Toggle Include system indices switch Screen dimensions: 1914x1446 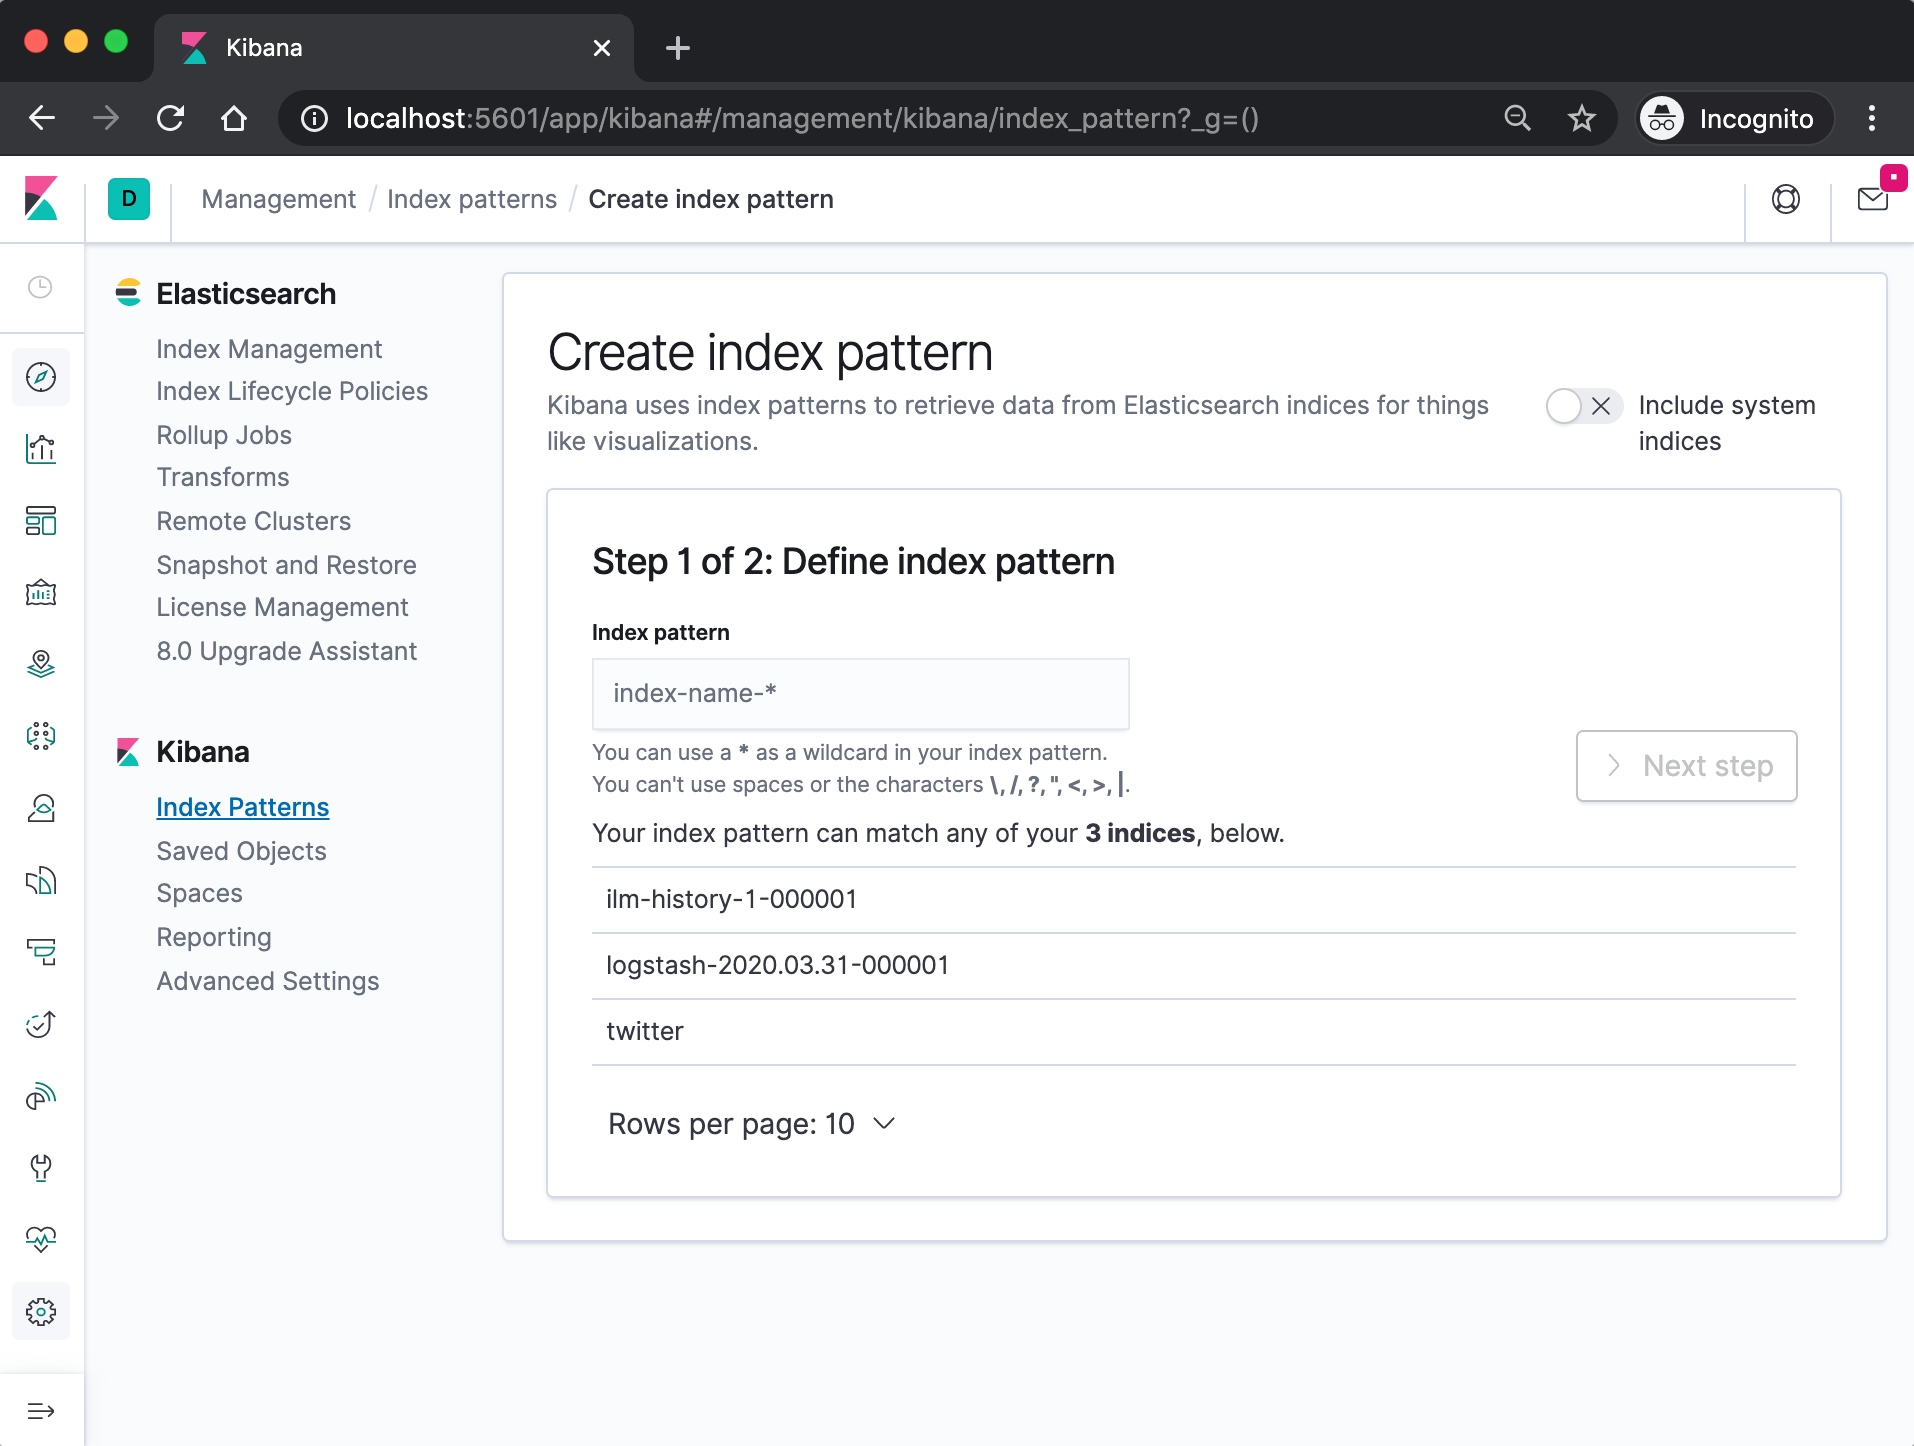click(x=1584, y=406)
